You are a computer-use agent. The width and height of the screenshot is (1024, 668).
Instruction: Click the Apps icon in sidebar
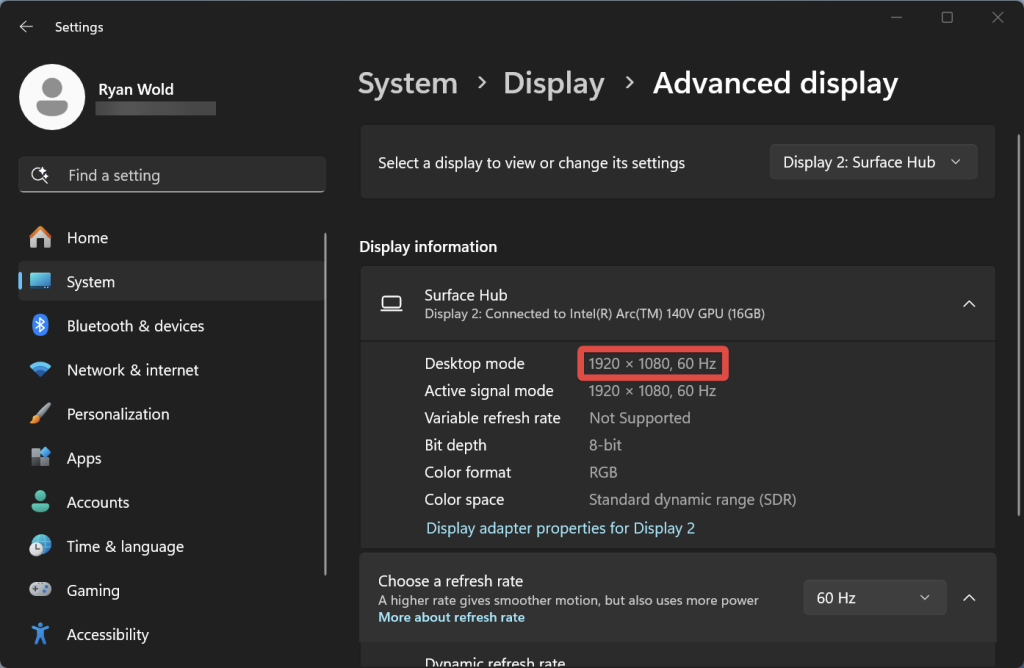click(x=40, y=457)
